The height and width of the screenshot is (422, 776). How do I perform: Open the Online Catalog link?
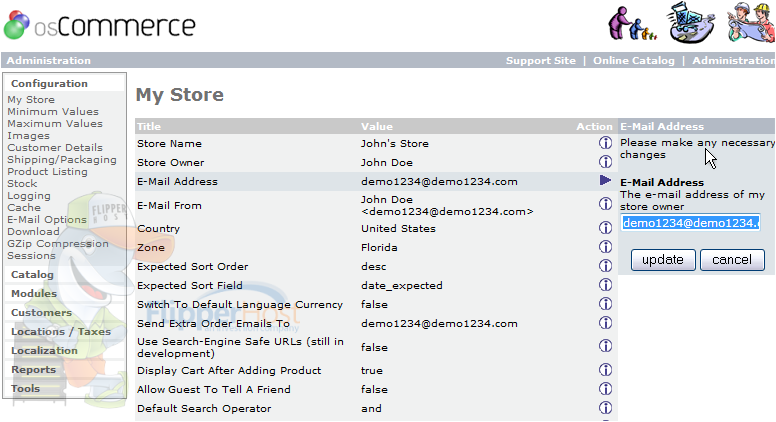(633, 60)
